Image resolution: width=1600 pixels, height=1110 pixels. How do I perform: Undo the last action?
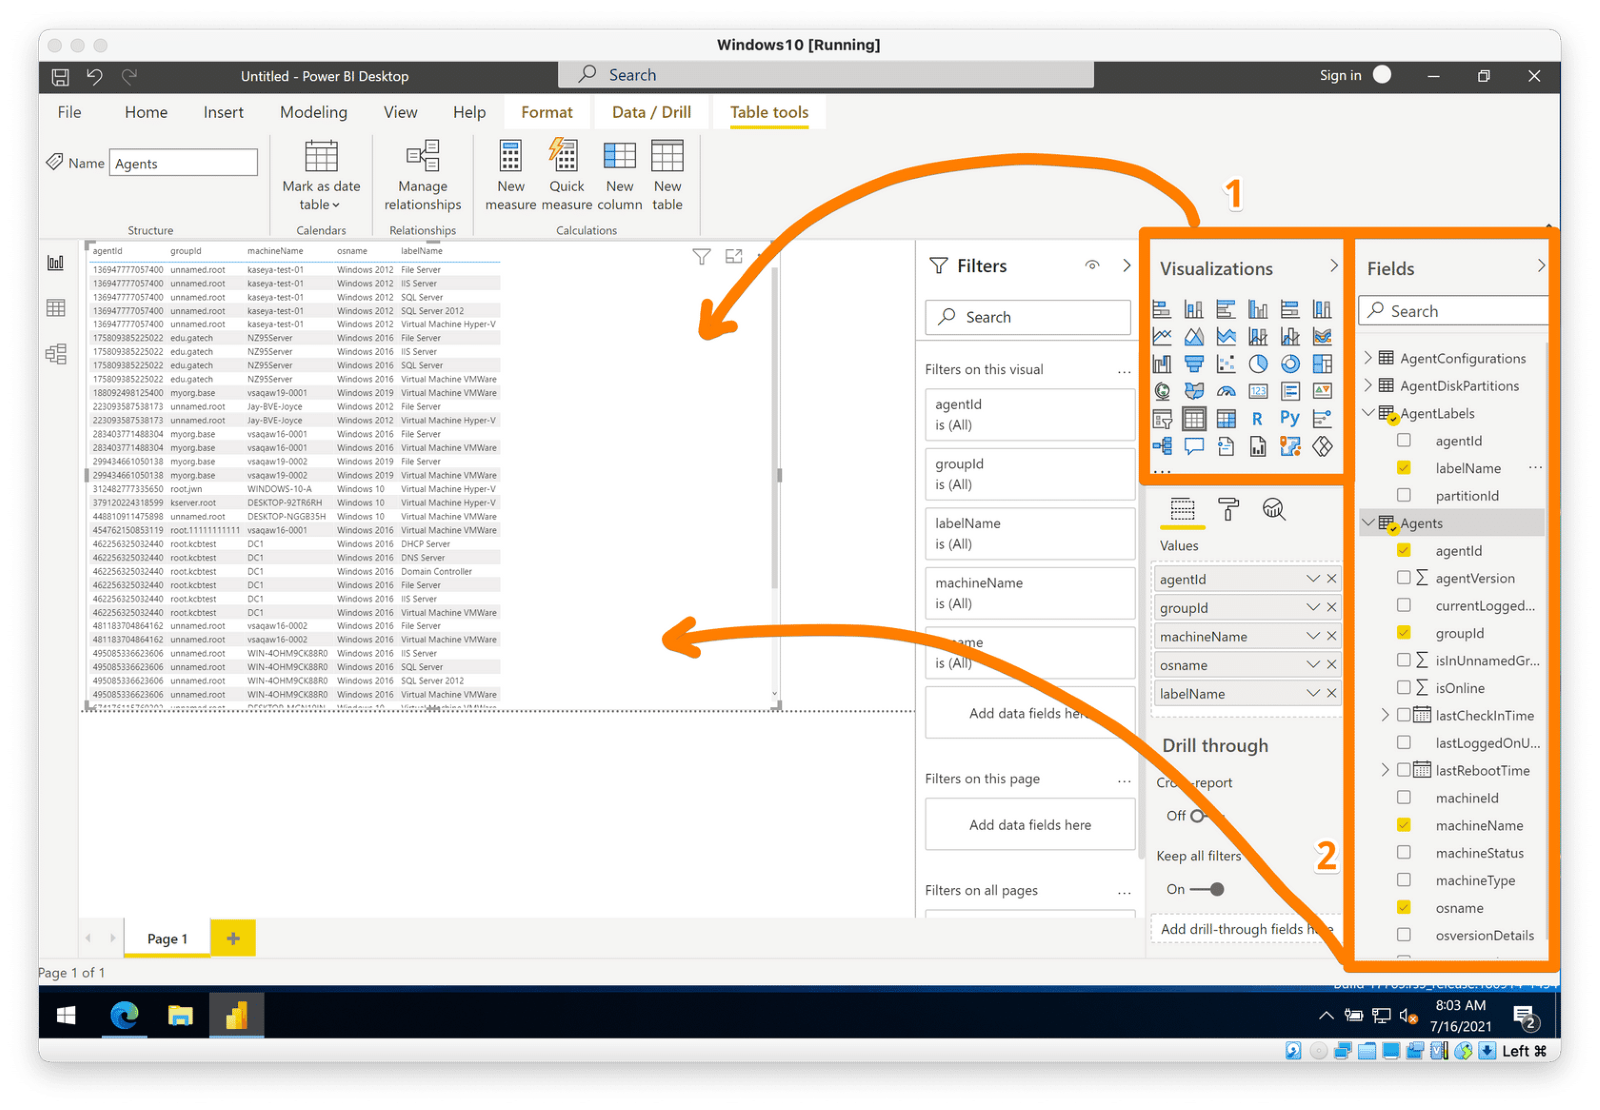94,76
